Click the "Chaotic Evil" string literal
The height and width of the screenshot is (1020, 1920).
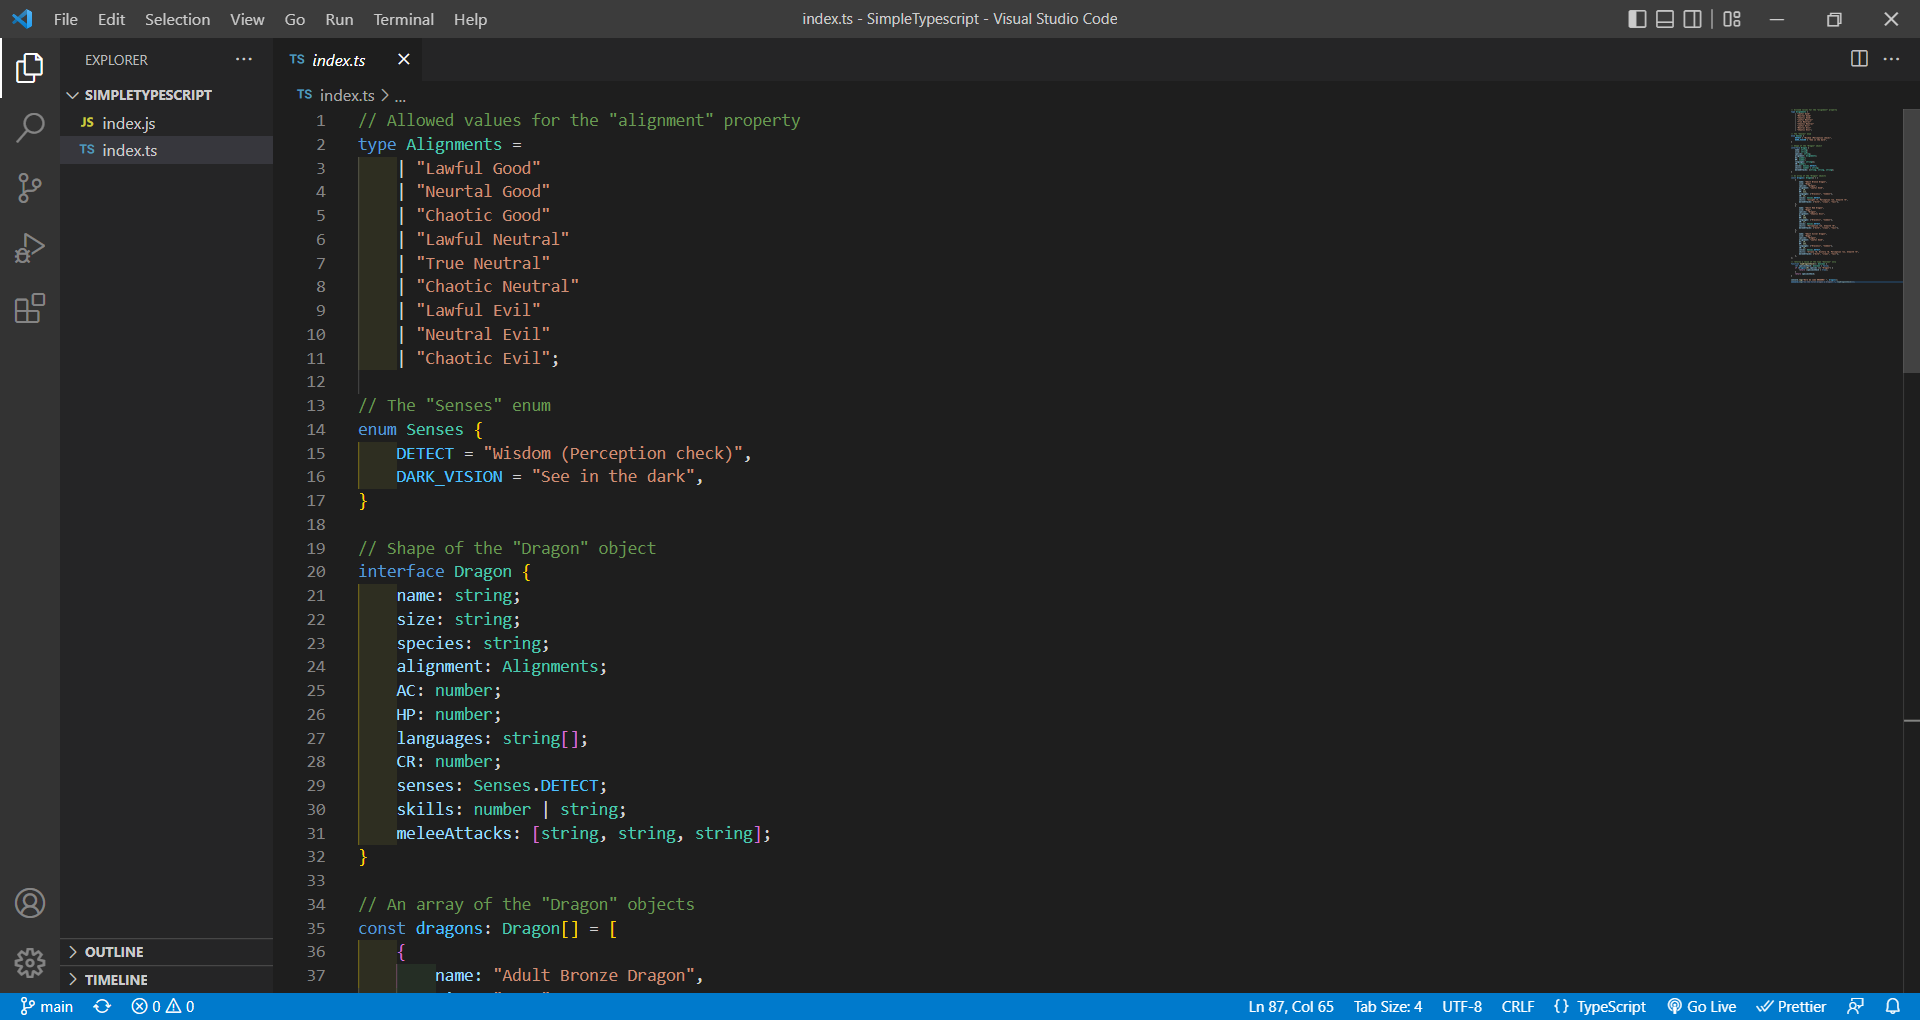click(x=483, y=358)
